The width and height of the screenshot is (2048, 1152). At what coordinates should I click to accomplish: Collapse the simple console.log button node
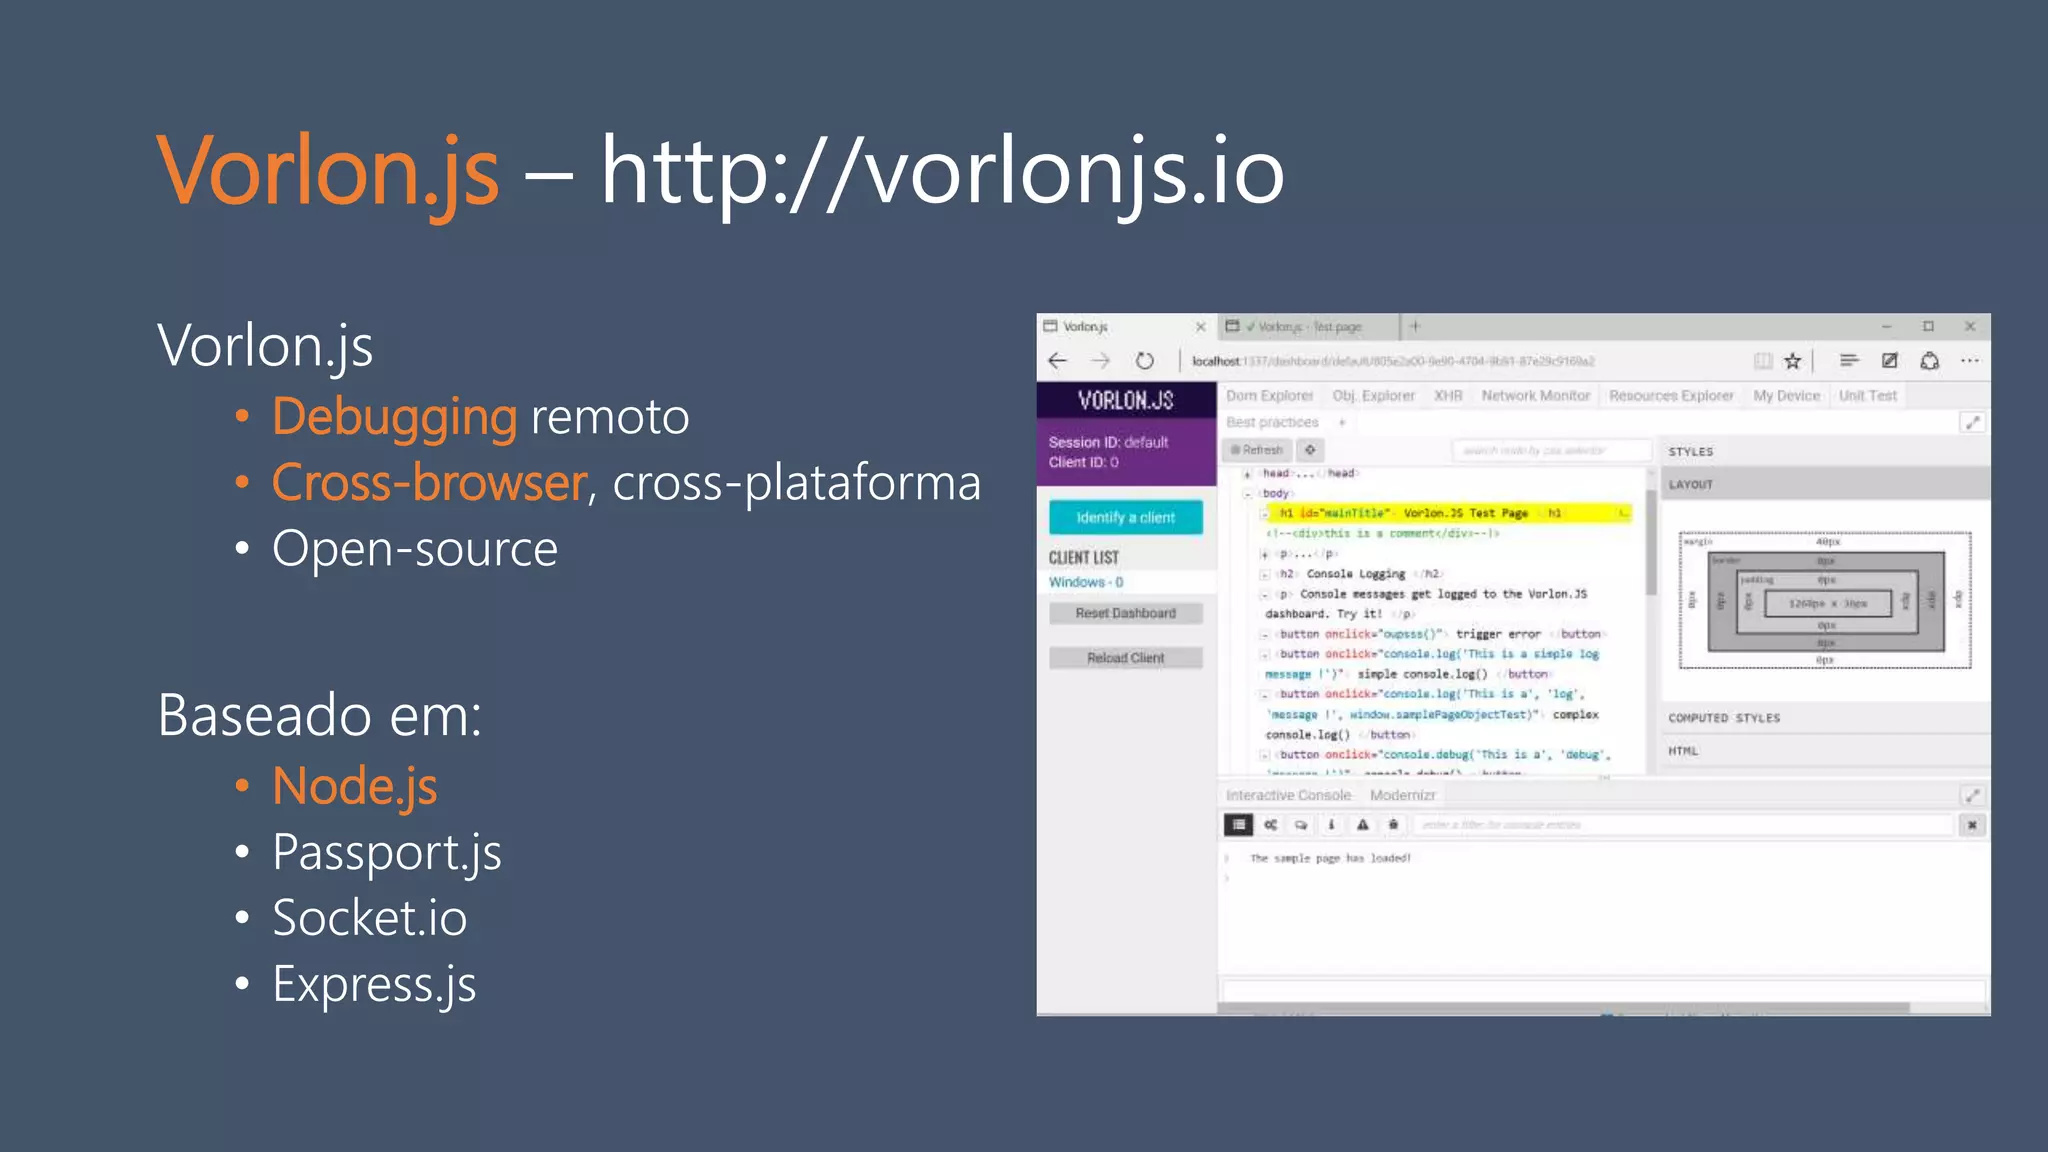[1265, 654]
